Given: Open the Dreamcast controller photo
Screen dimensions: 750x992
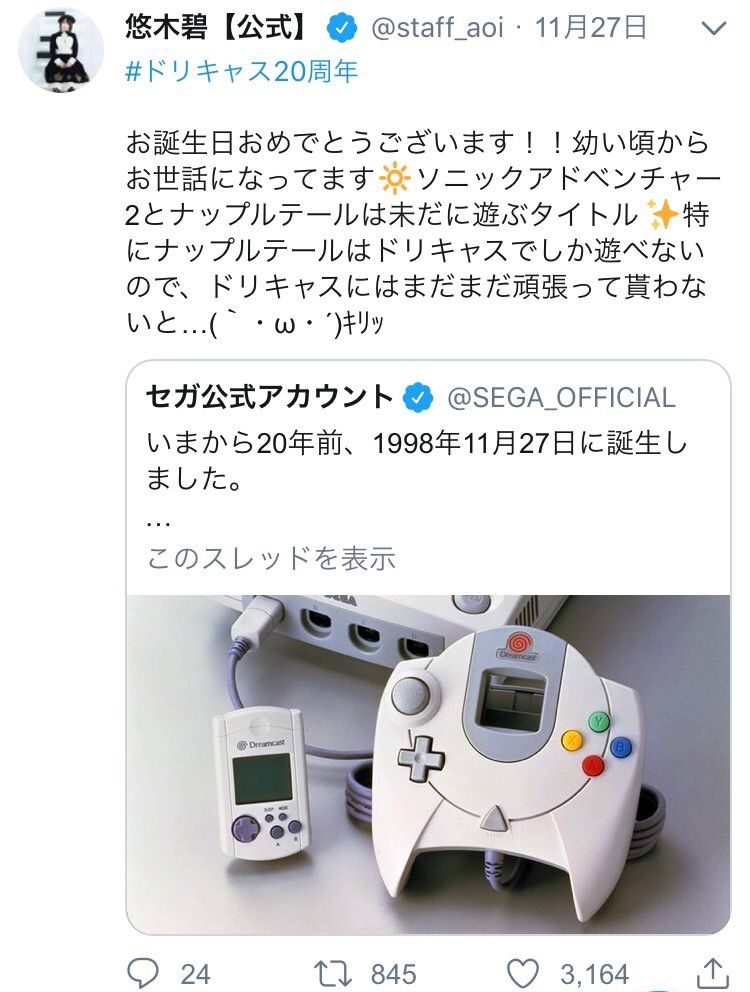Looking at the screenshot, I should [x=428, y=764].
